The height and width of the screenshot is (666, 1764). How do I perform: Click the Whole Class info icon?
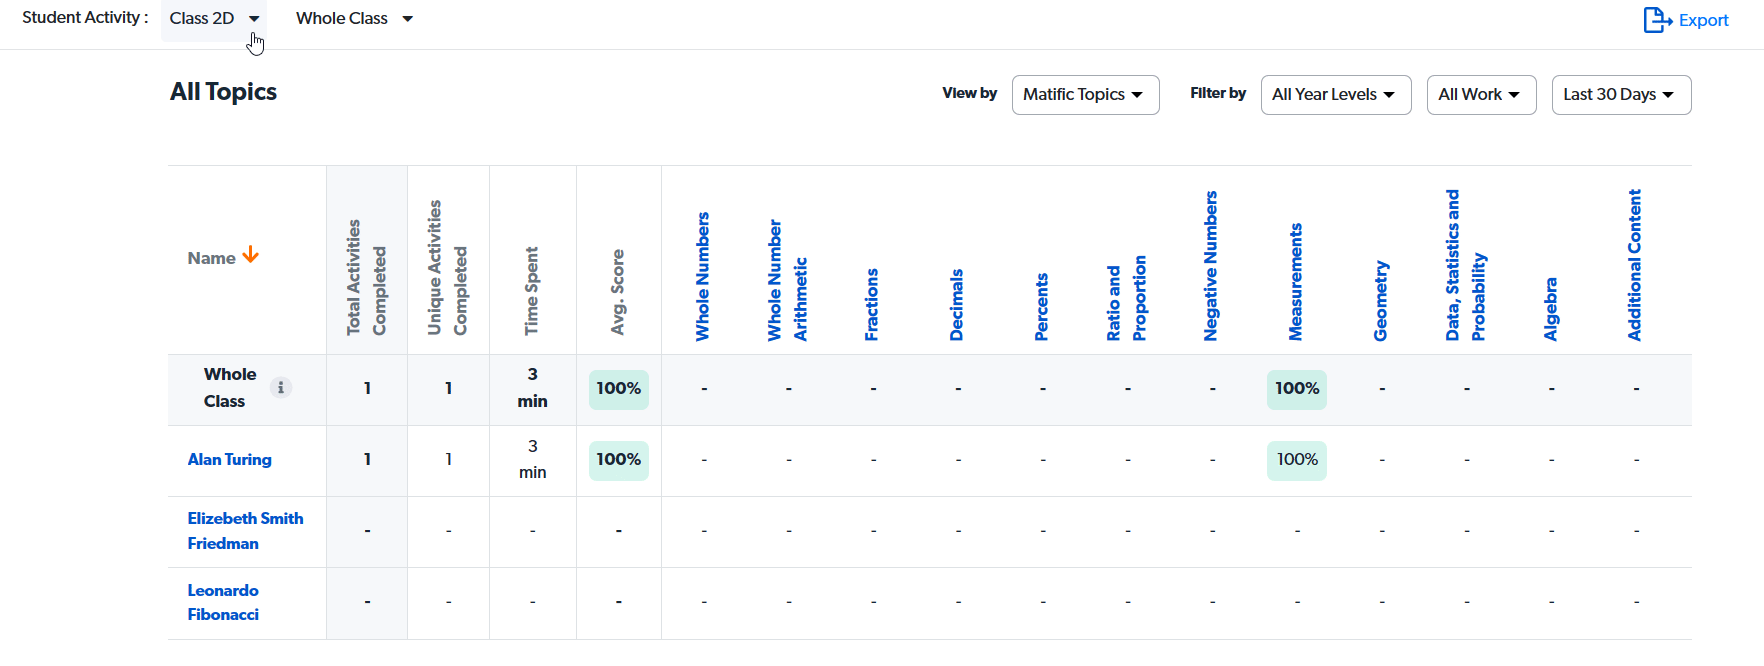tap(281, 388)
